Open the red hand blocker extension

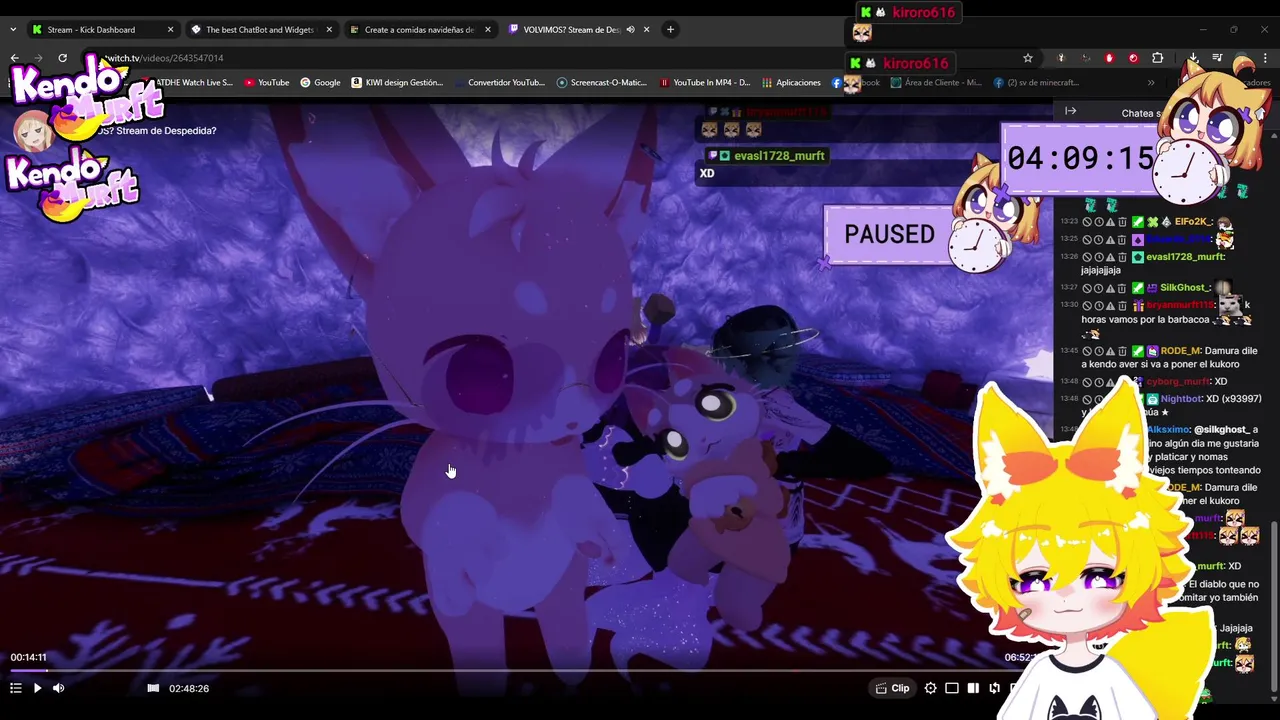pos(1109,58)
